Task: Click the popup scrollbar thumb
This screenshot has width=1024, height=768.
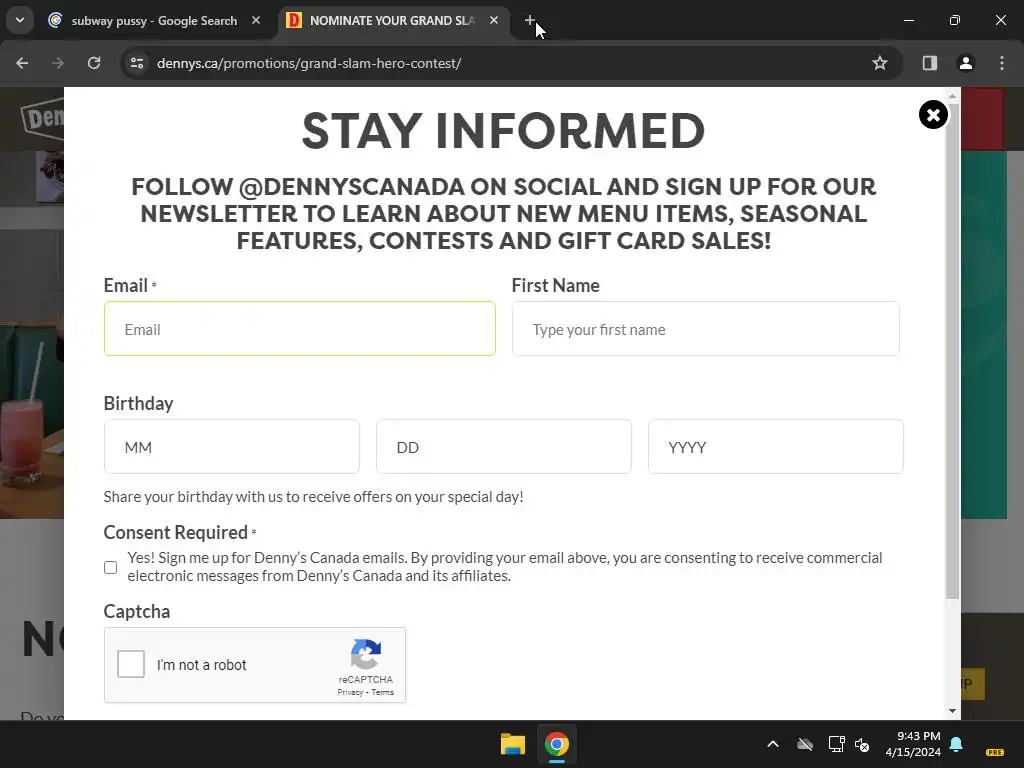Action: point(953,351)
